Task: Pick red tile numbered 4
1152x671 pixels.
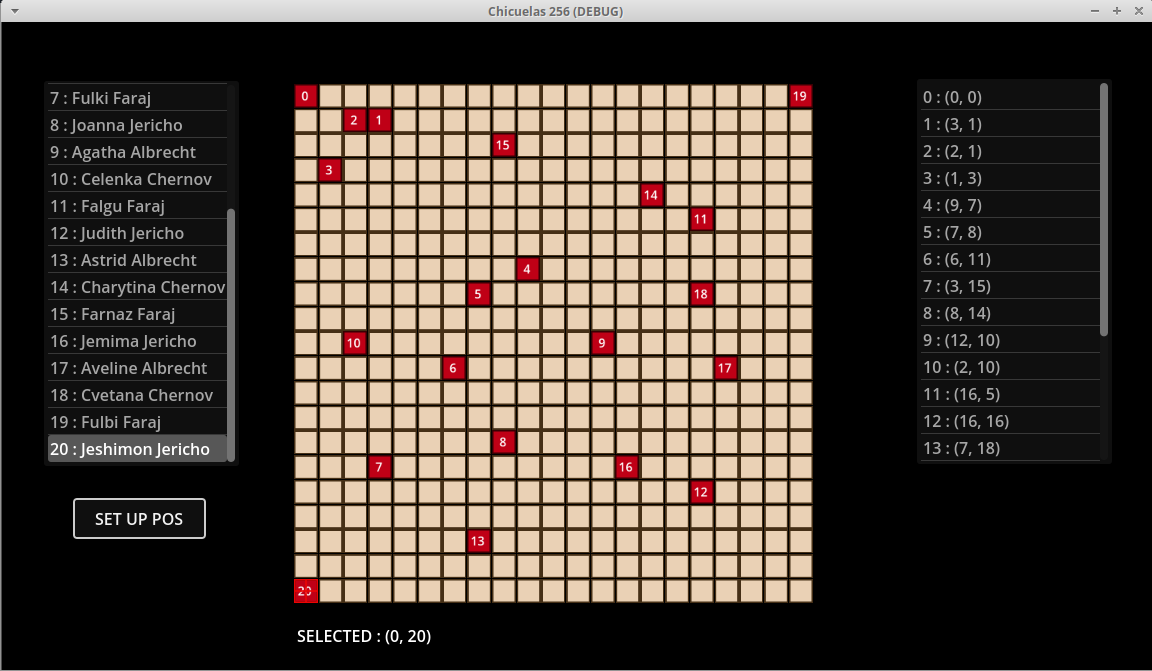Action: 528,269
